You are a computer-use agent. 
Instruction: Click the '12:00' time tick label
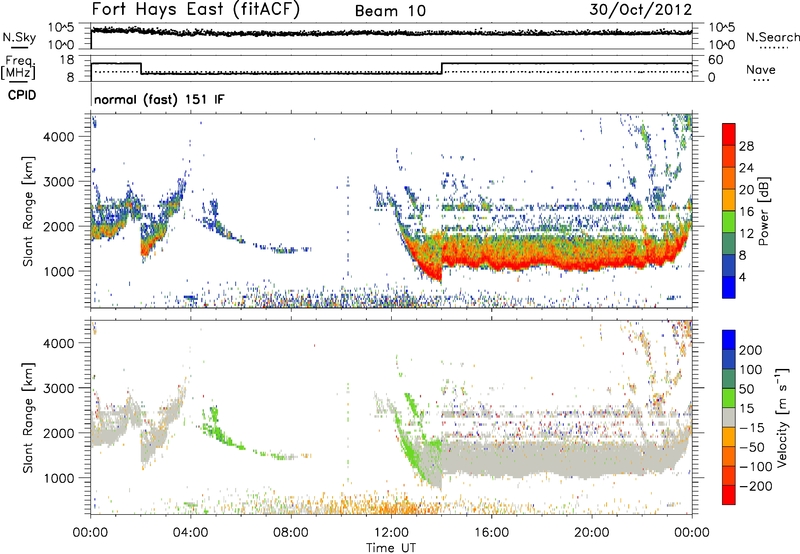pyautogui.click(x=391, y=533)
